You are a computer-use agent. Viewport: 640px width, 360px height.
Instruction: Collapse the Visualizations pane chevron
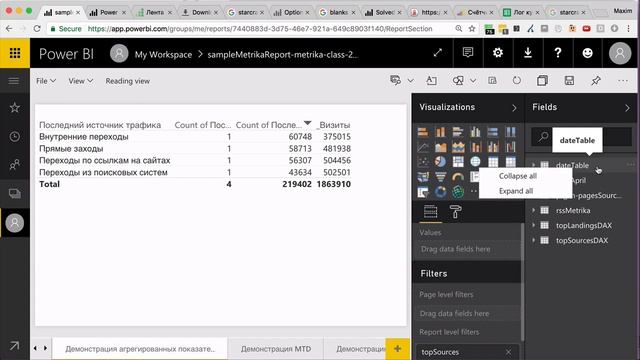514,108
